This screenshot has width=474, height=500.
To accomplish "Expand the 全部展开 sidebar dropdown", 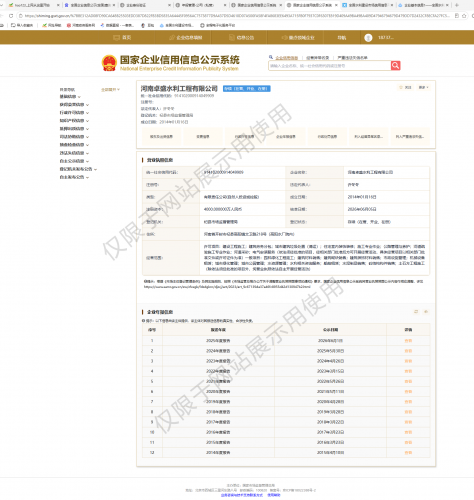I will (110, 89).
